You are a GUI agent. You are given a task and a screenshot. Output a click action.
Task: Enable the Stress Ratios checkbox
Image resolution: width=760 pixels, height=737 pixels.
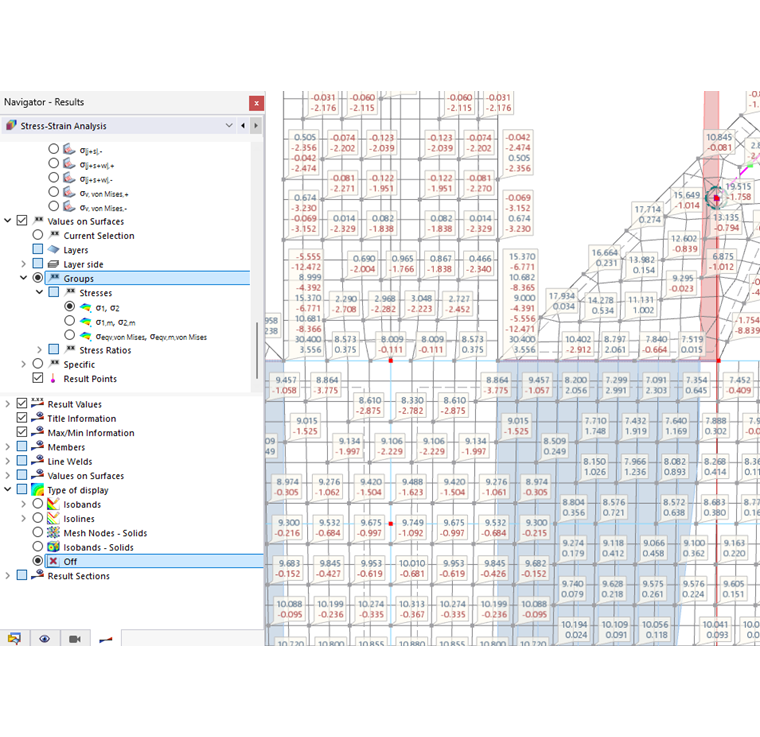54,349
